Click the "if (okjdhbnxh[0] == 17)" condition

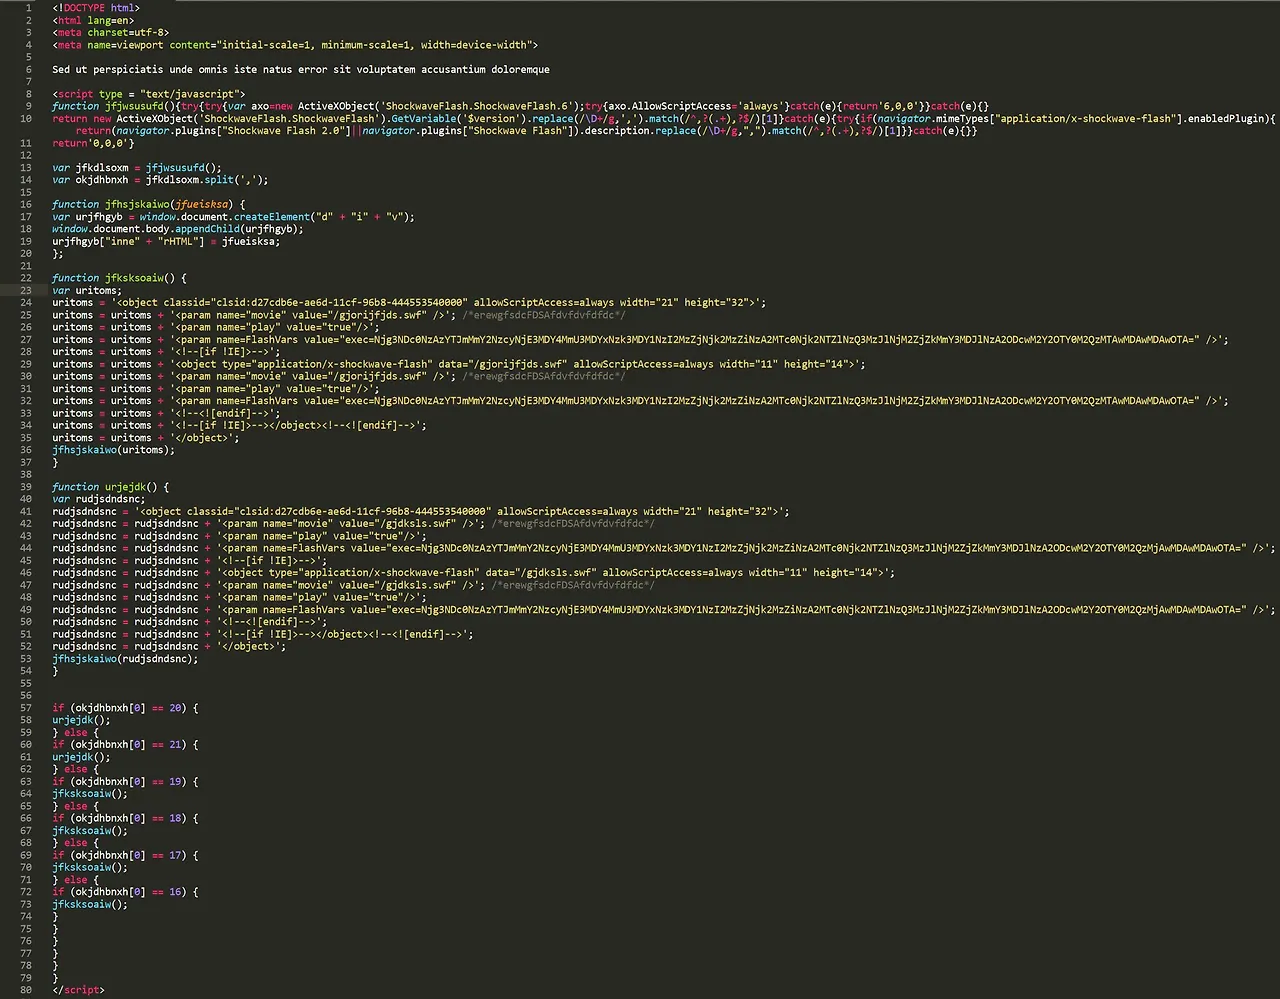point(125,855)
